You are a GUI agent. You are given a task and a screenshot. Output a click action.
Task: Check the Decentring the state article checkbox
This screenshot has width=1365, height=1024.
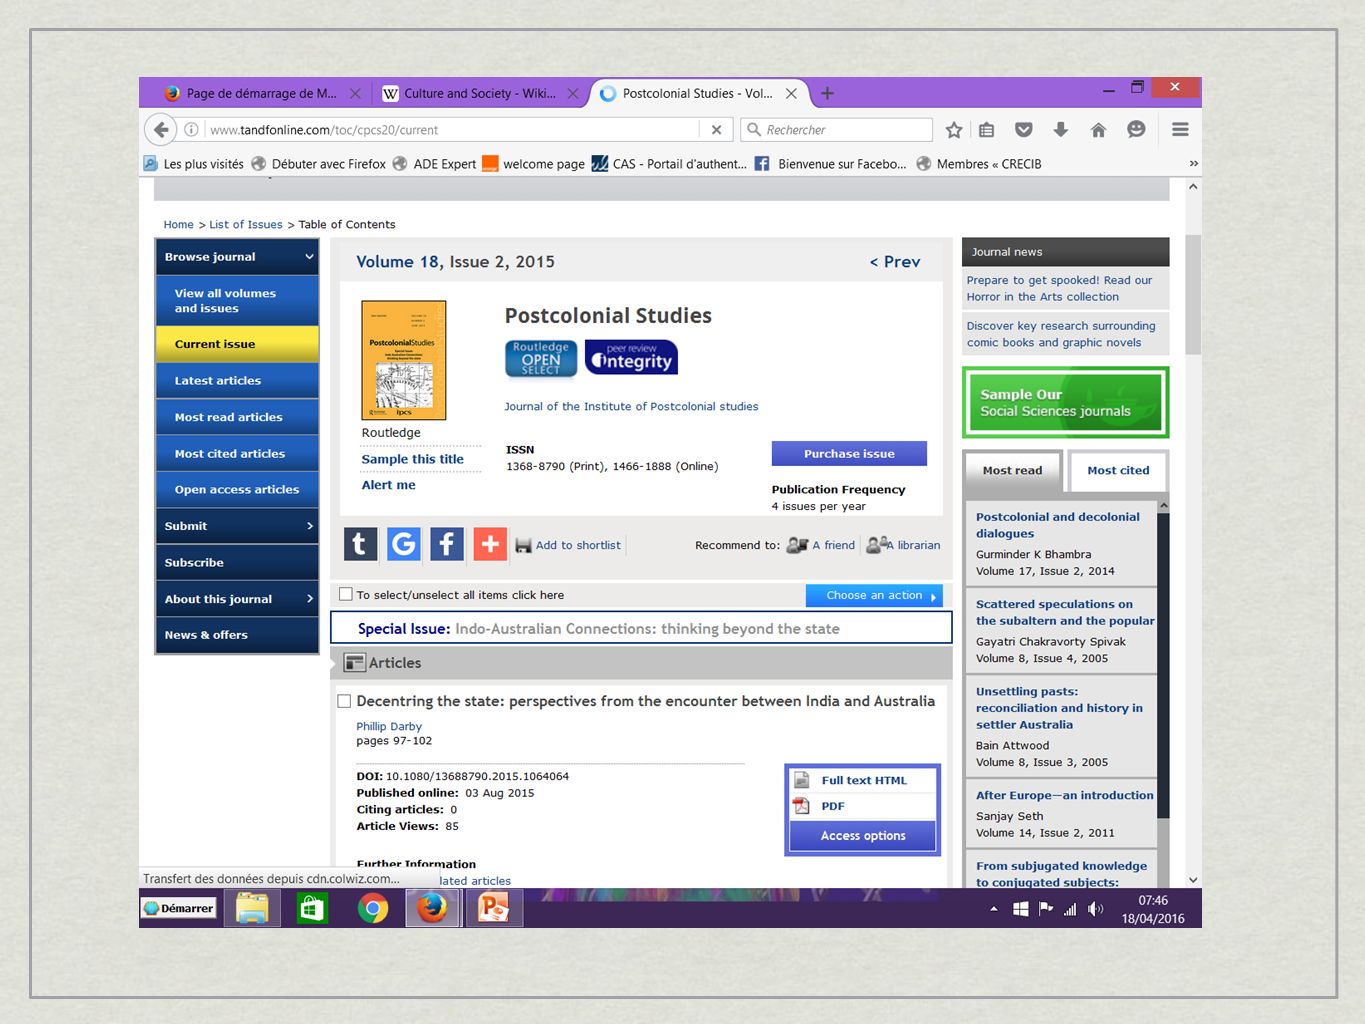[x=344, y=701]
